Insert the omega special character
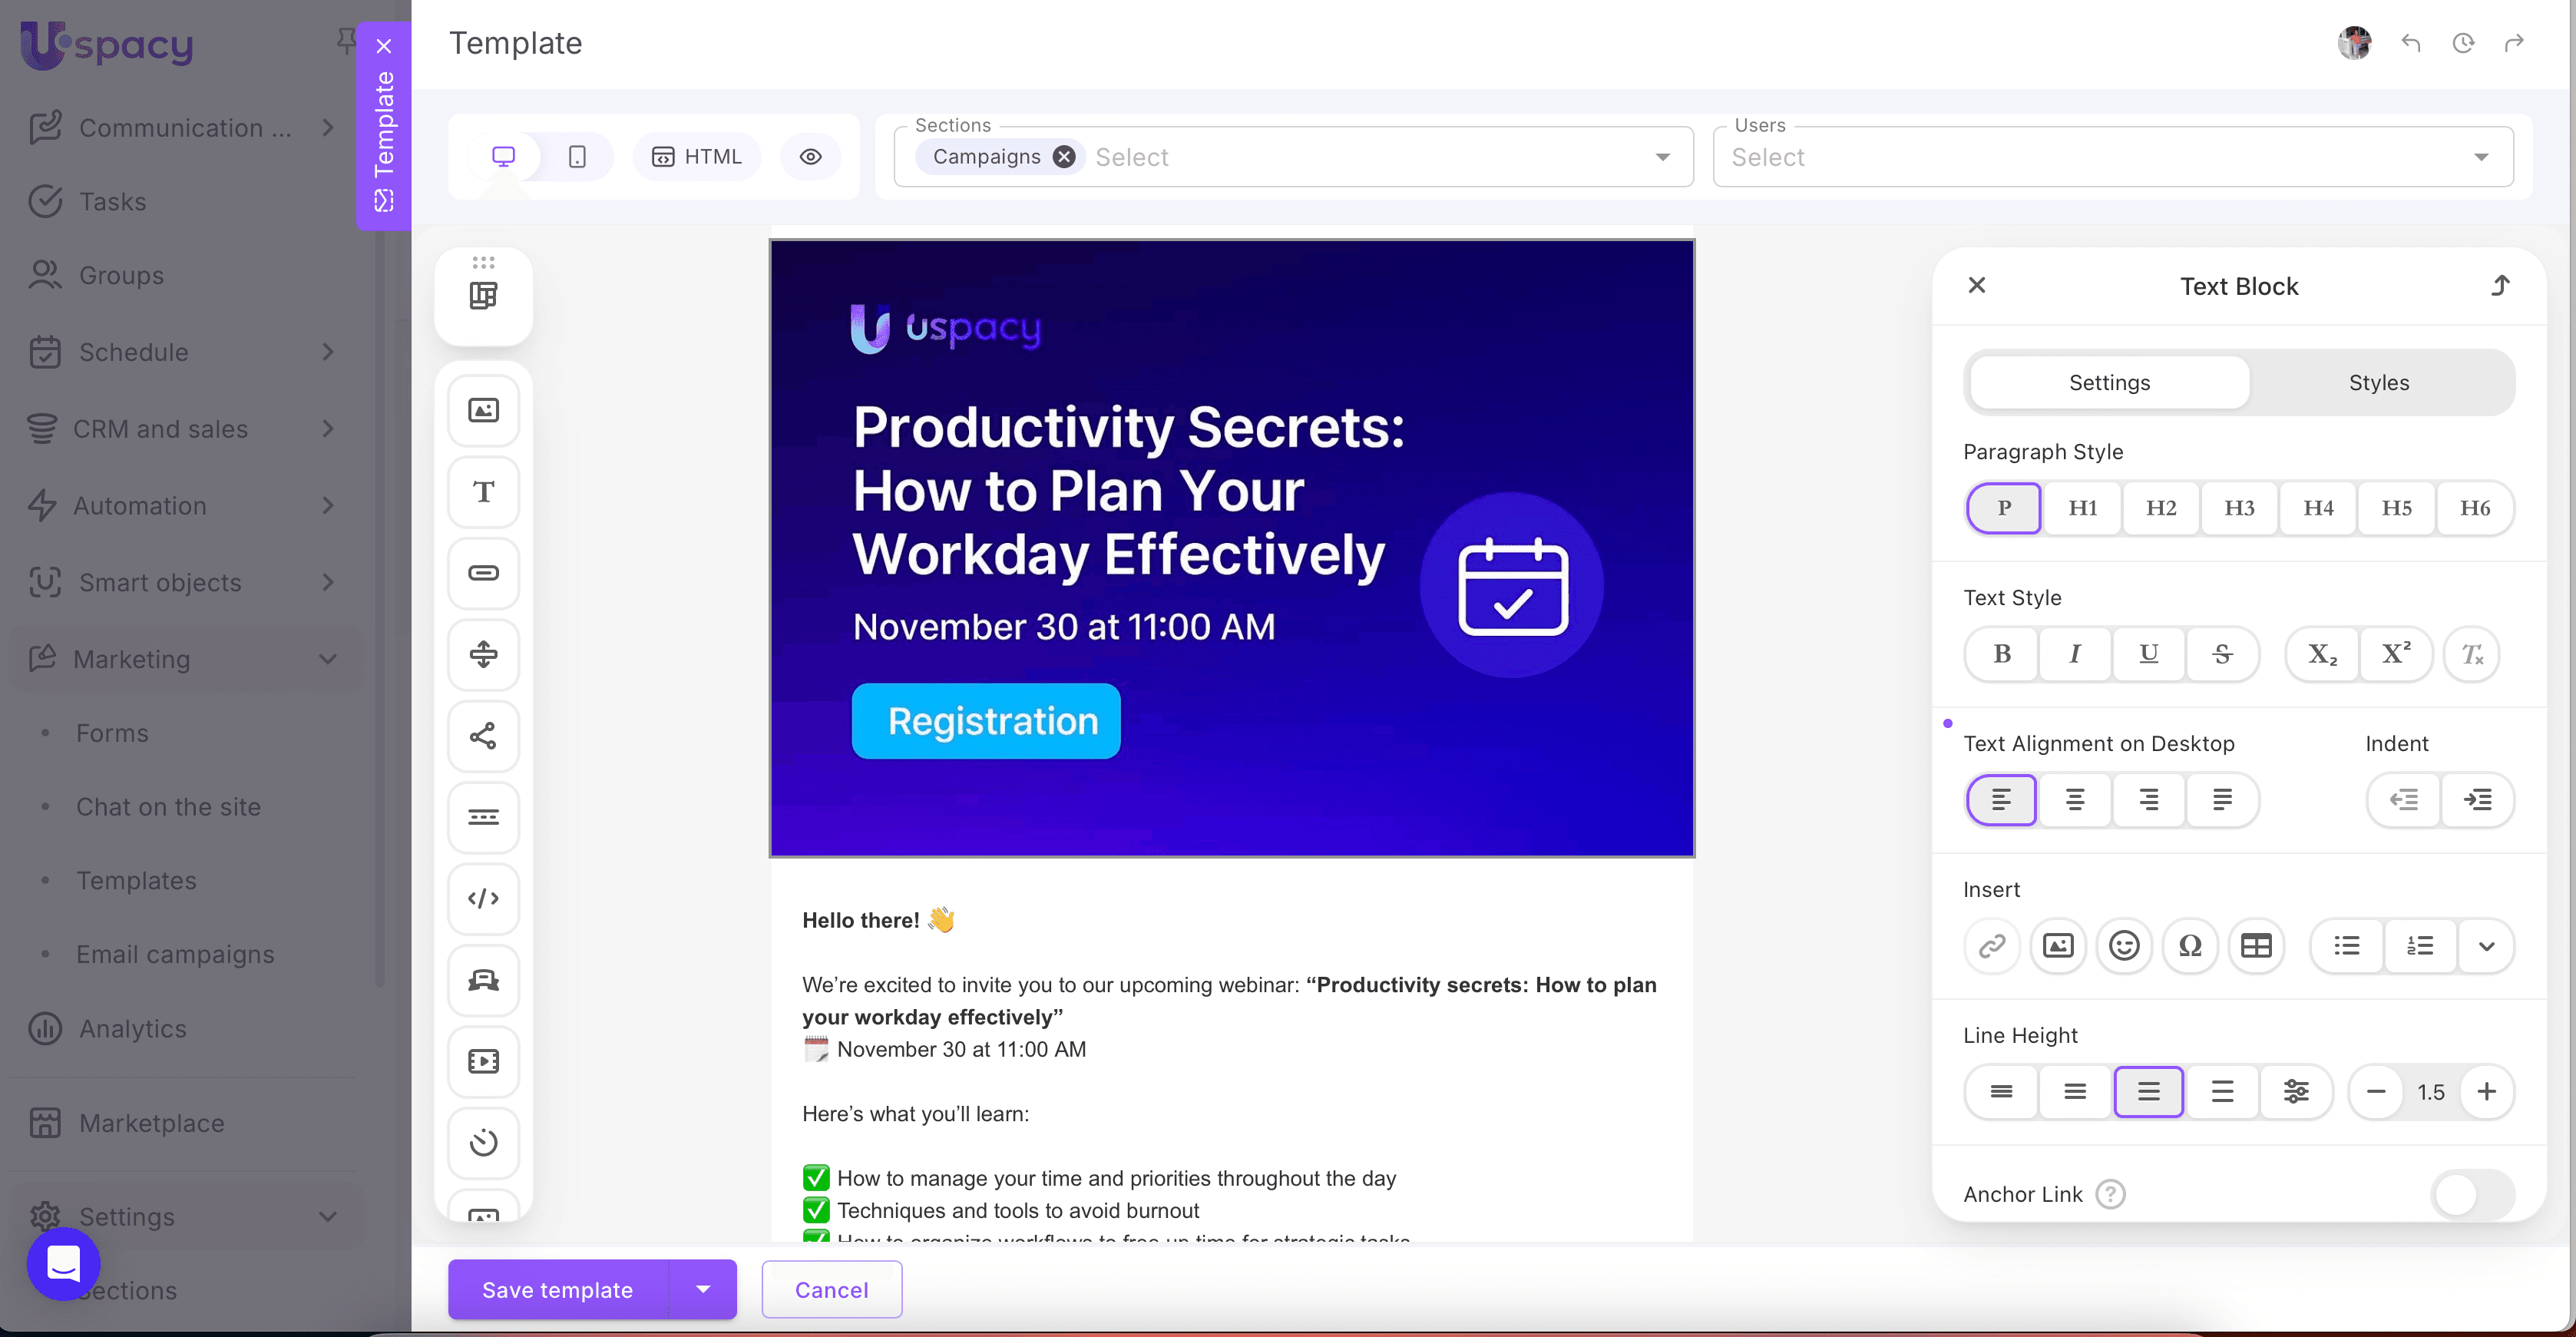The width and height of the screenshot is (2576, 1337). click(x=2191, y=945)
